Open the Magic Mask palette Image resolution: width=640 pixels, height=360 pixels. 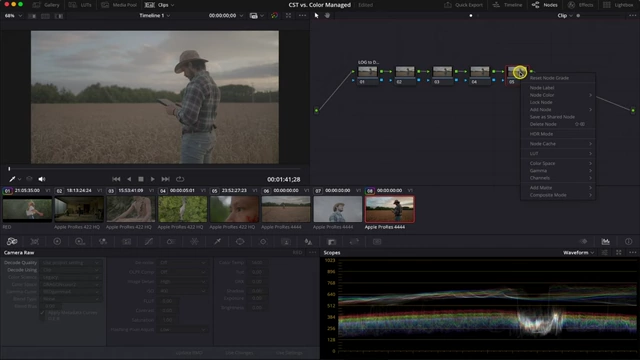(286, 242)
